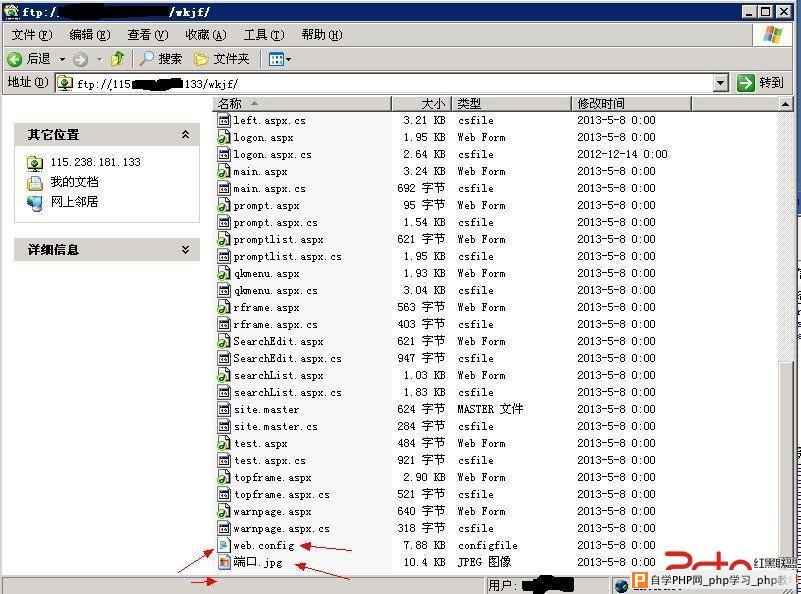Select the promptlist.aspx file icon
This screenshot has height=594, width=801.
coord(224,240)
